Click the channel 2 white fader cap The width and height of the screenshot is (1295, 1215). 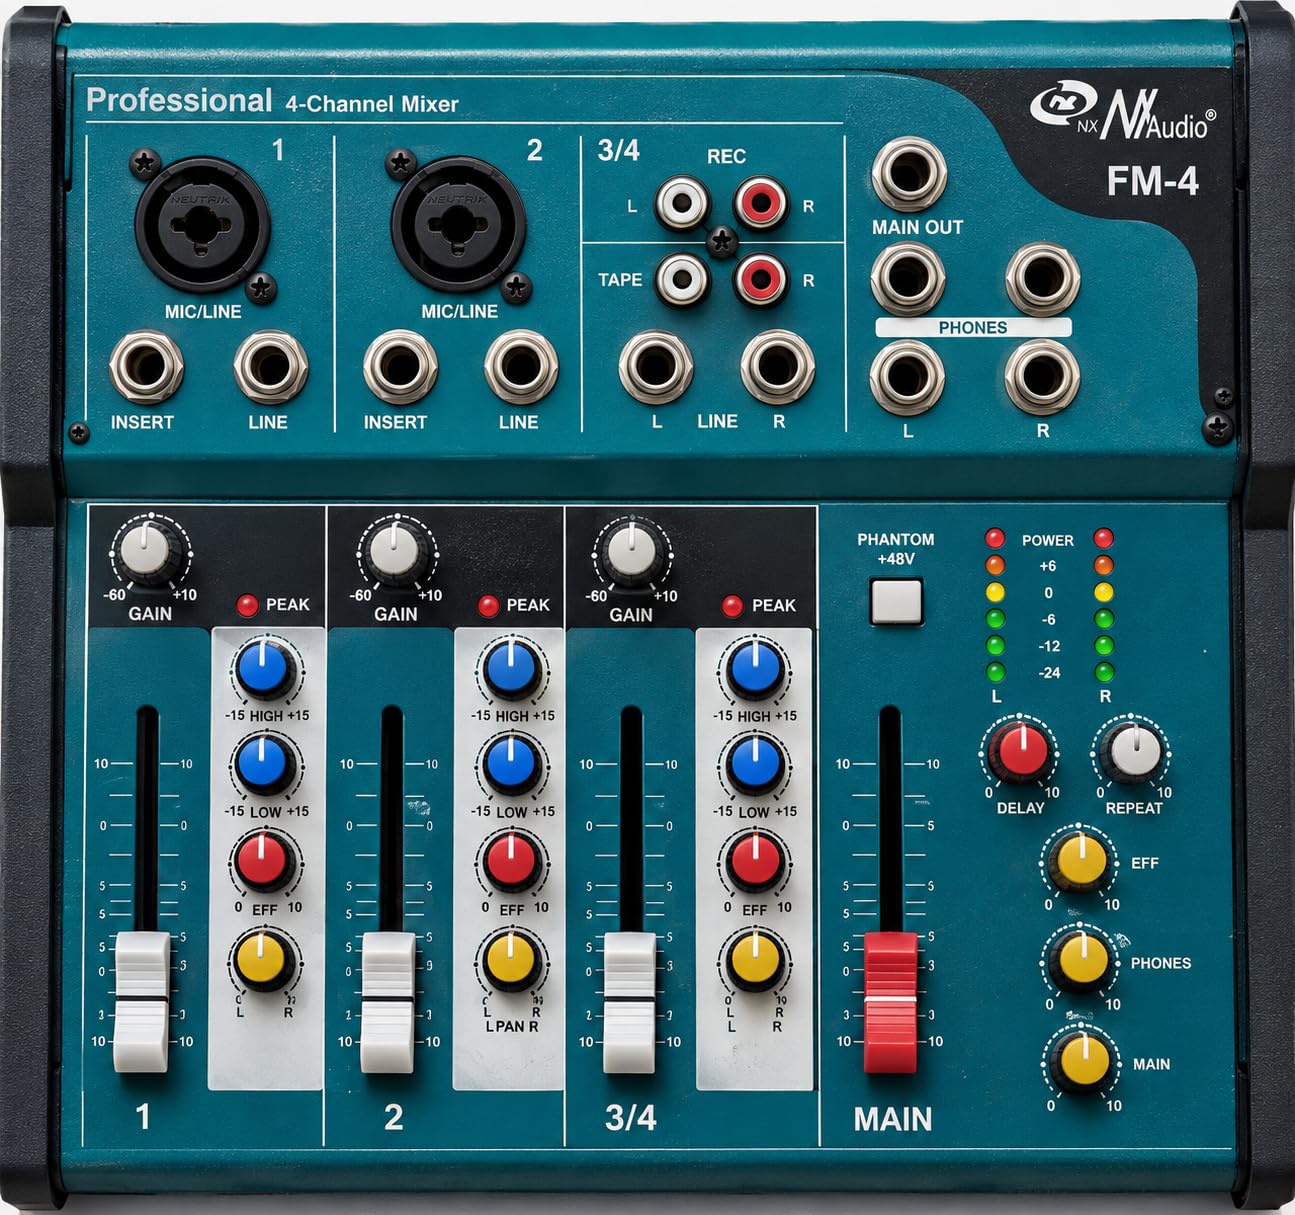[x=388, y=1001]
